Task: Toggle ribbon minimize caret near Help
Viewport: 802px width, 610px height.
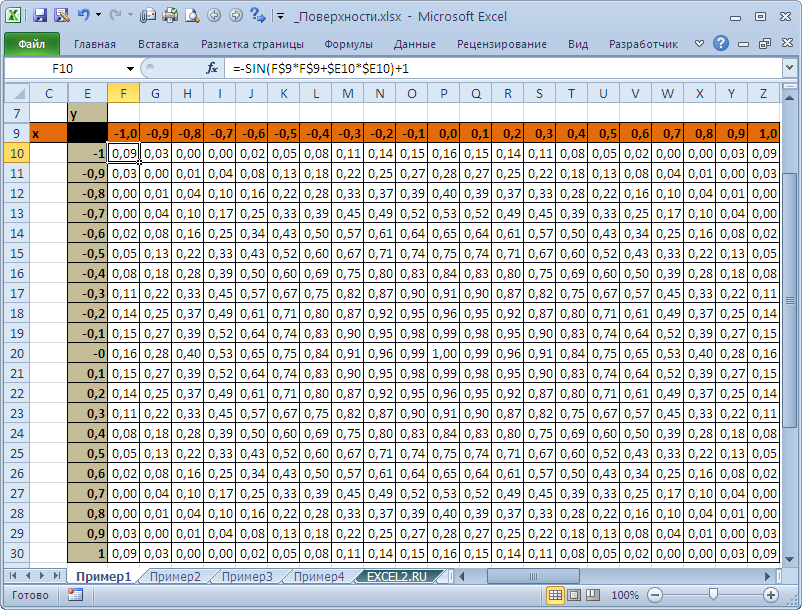Action: click(698, 44)
